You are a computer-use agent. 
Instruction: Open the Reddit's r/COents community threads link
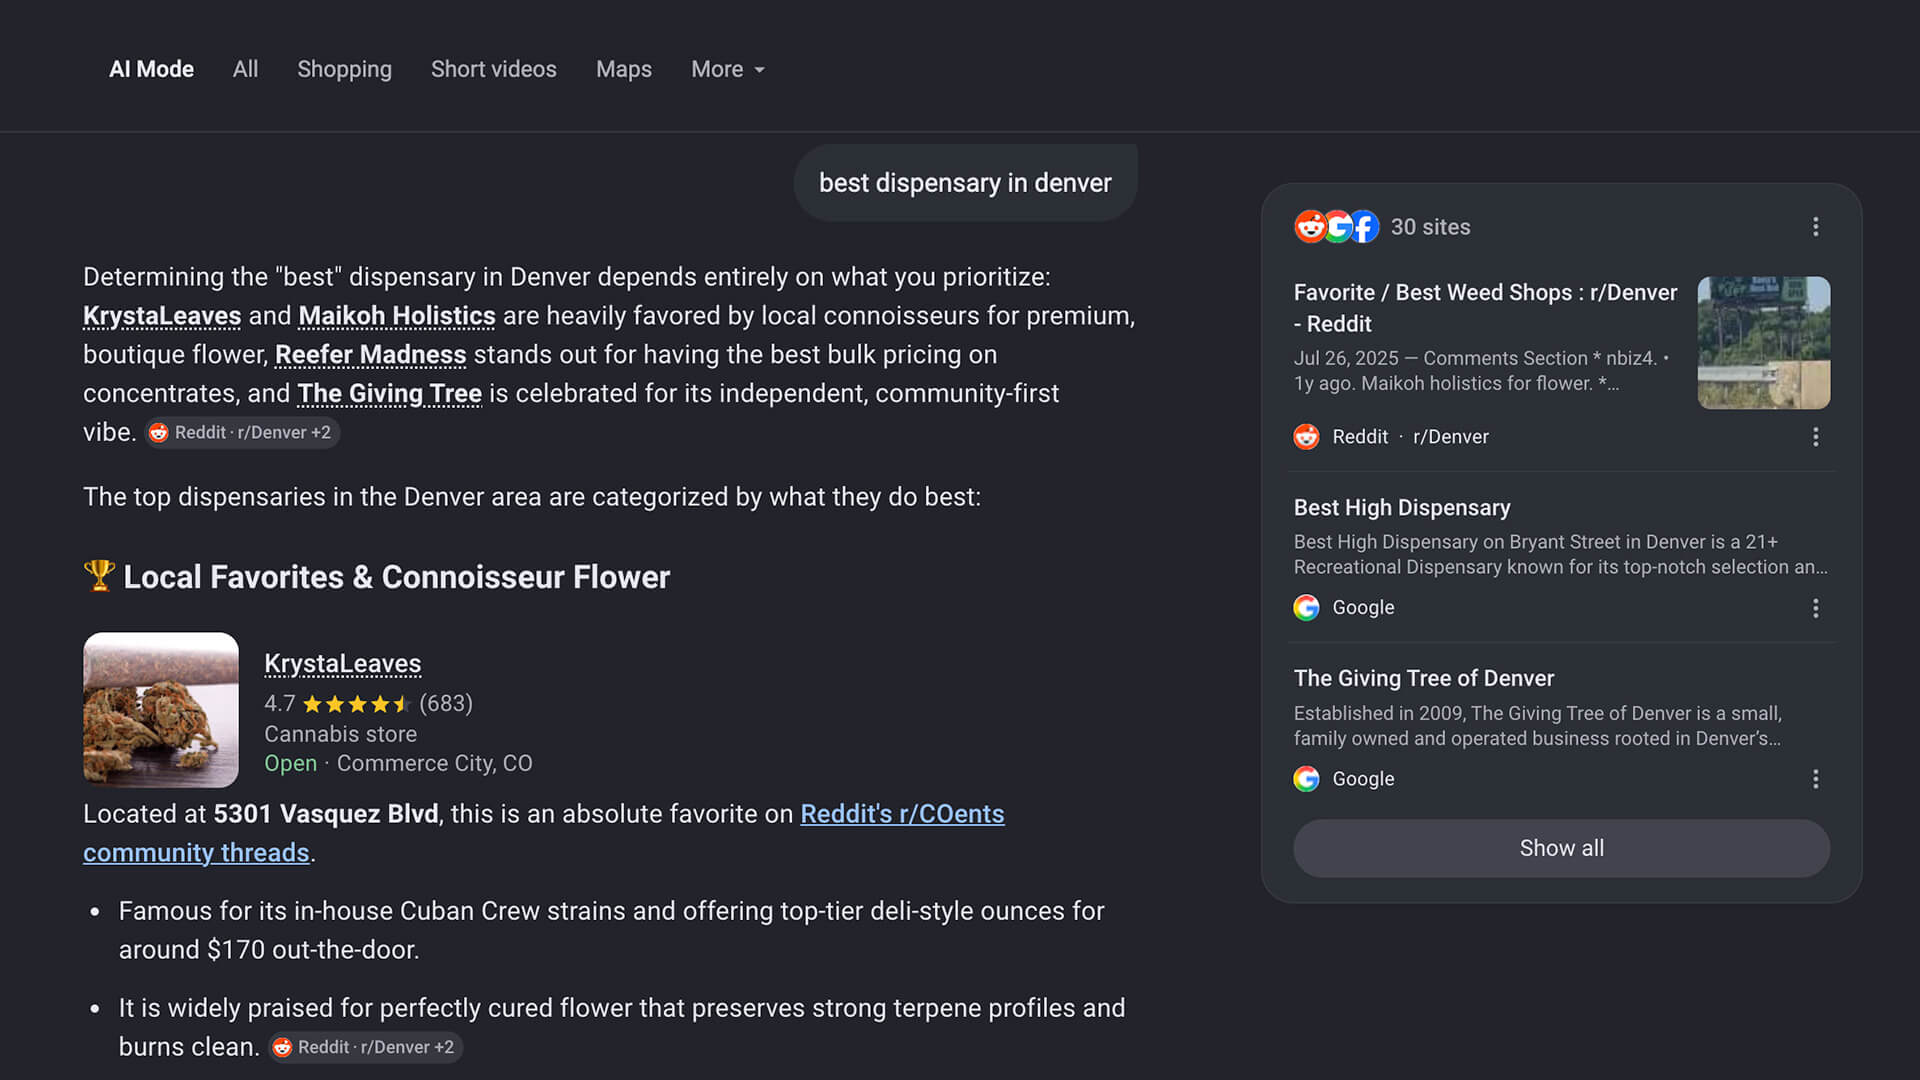(544, 833)
